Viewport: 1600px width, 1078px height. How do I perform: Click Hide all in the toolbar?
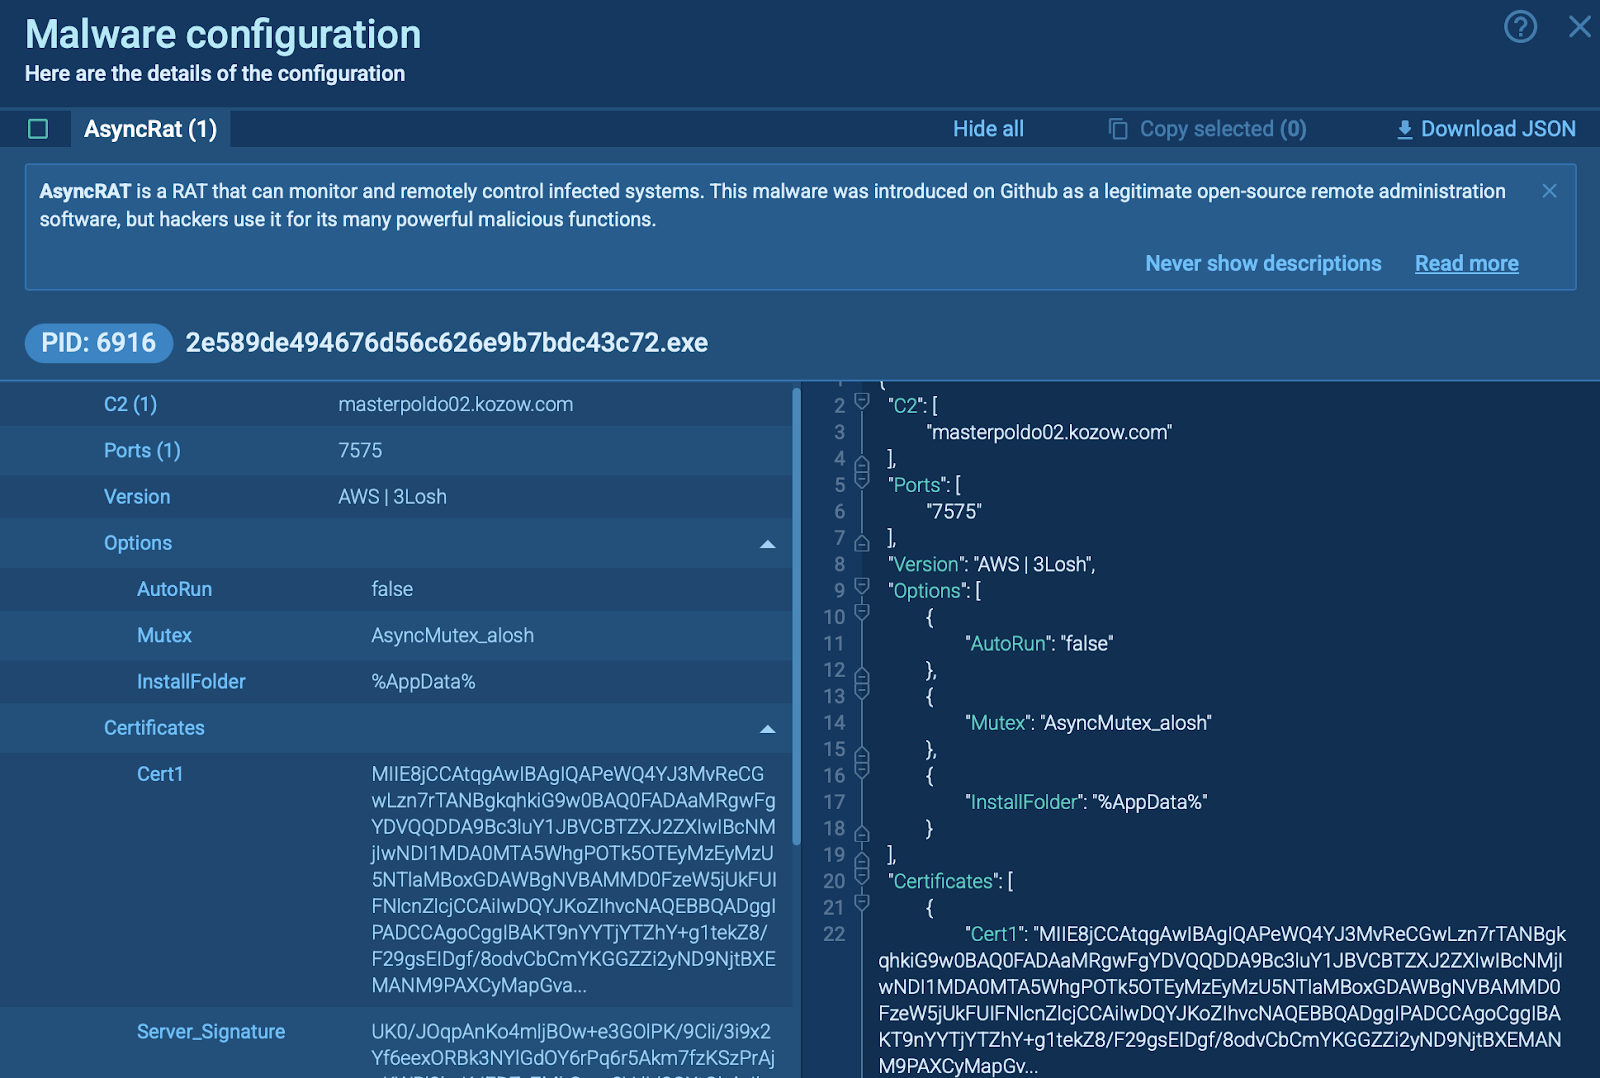987,129
